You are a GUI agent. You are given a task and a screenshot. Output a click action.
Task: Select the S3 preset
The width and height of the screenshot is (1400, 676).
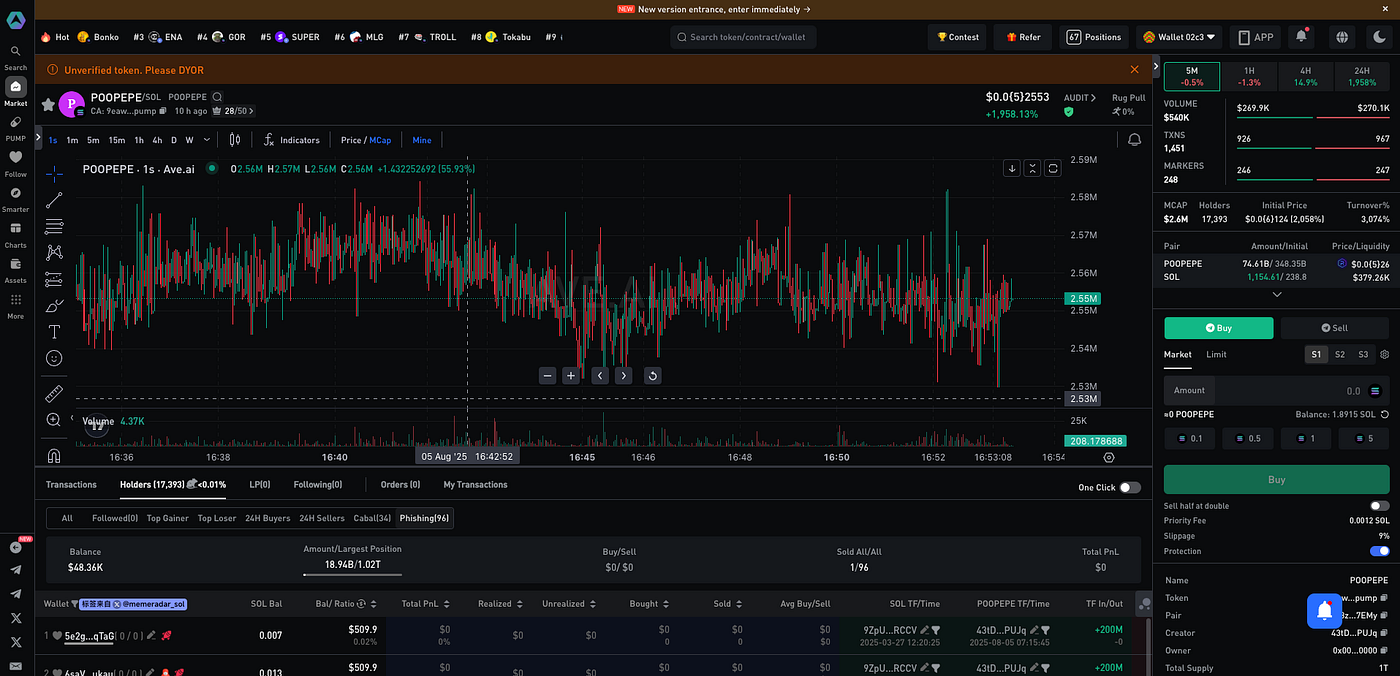1363,354
